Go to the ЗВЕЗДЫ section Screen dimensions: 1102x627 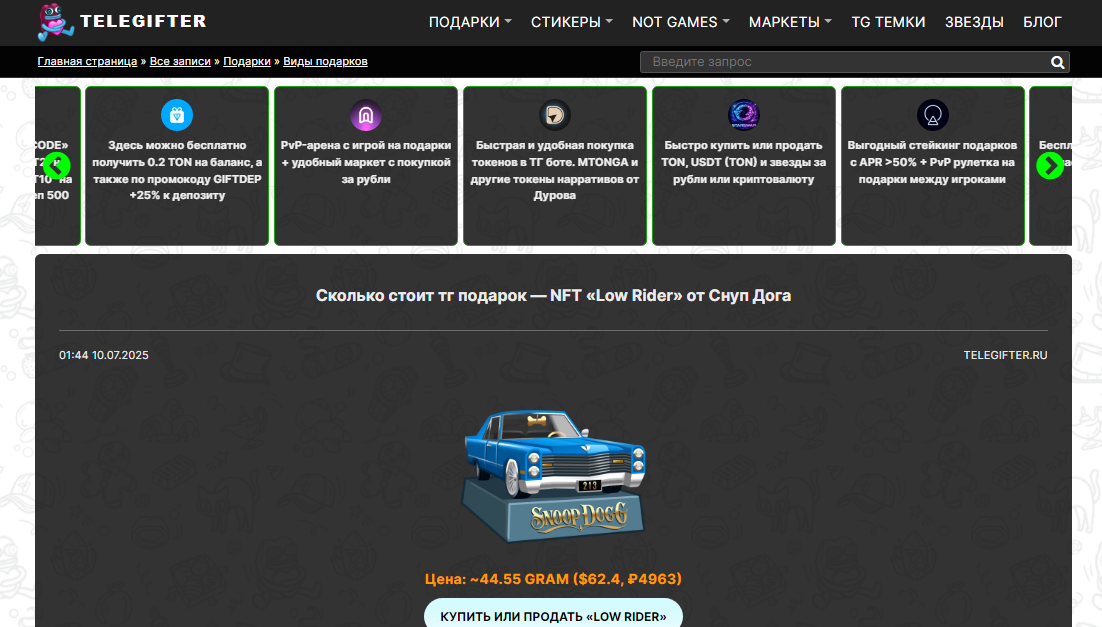[x=974, y=22]
